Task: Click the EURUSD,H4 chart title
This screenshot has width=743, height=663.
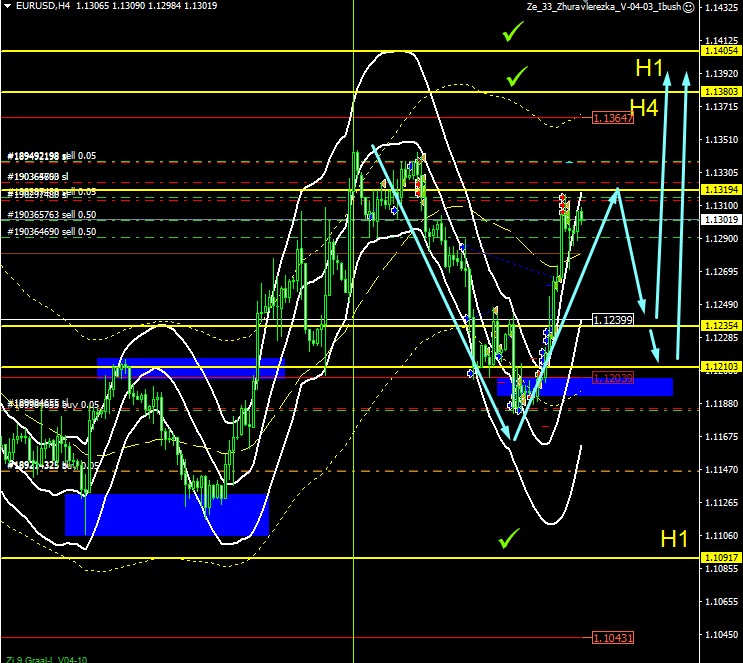Action: click(x=35, y=6)
